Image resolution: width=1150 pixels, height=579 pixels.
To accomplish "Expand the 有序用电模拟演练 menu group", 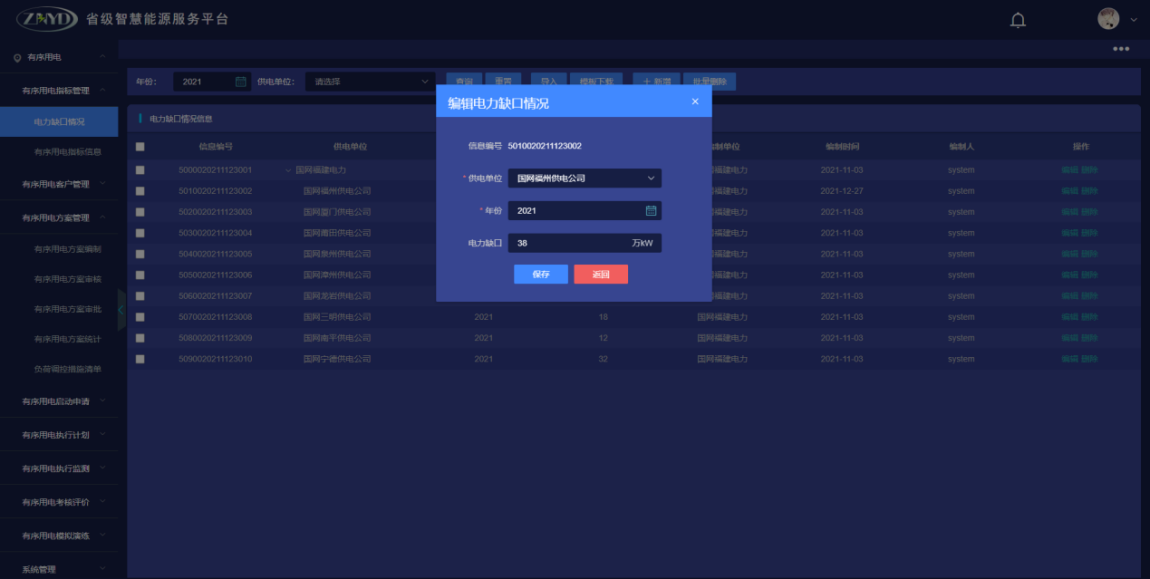I will coord(103,535).
